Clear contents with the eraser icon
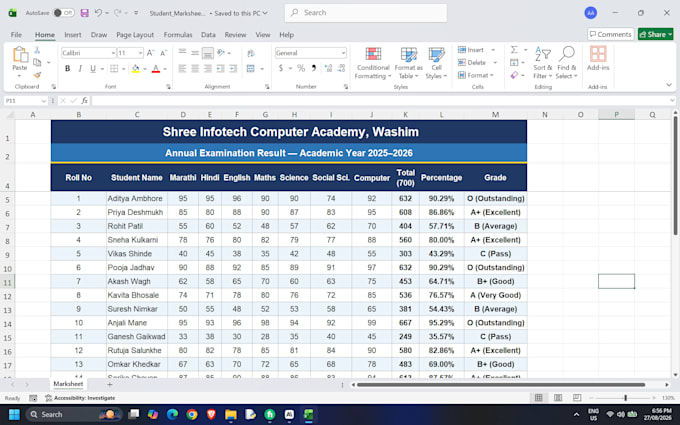 [x=514, y=75]
